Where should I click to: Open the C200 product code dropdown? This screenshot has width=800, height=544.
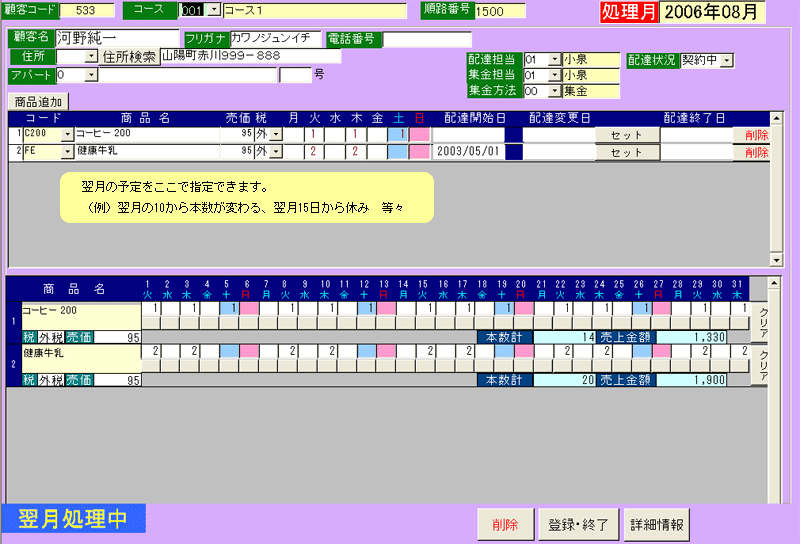coord(68,134)
